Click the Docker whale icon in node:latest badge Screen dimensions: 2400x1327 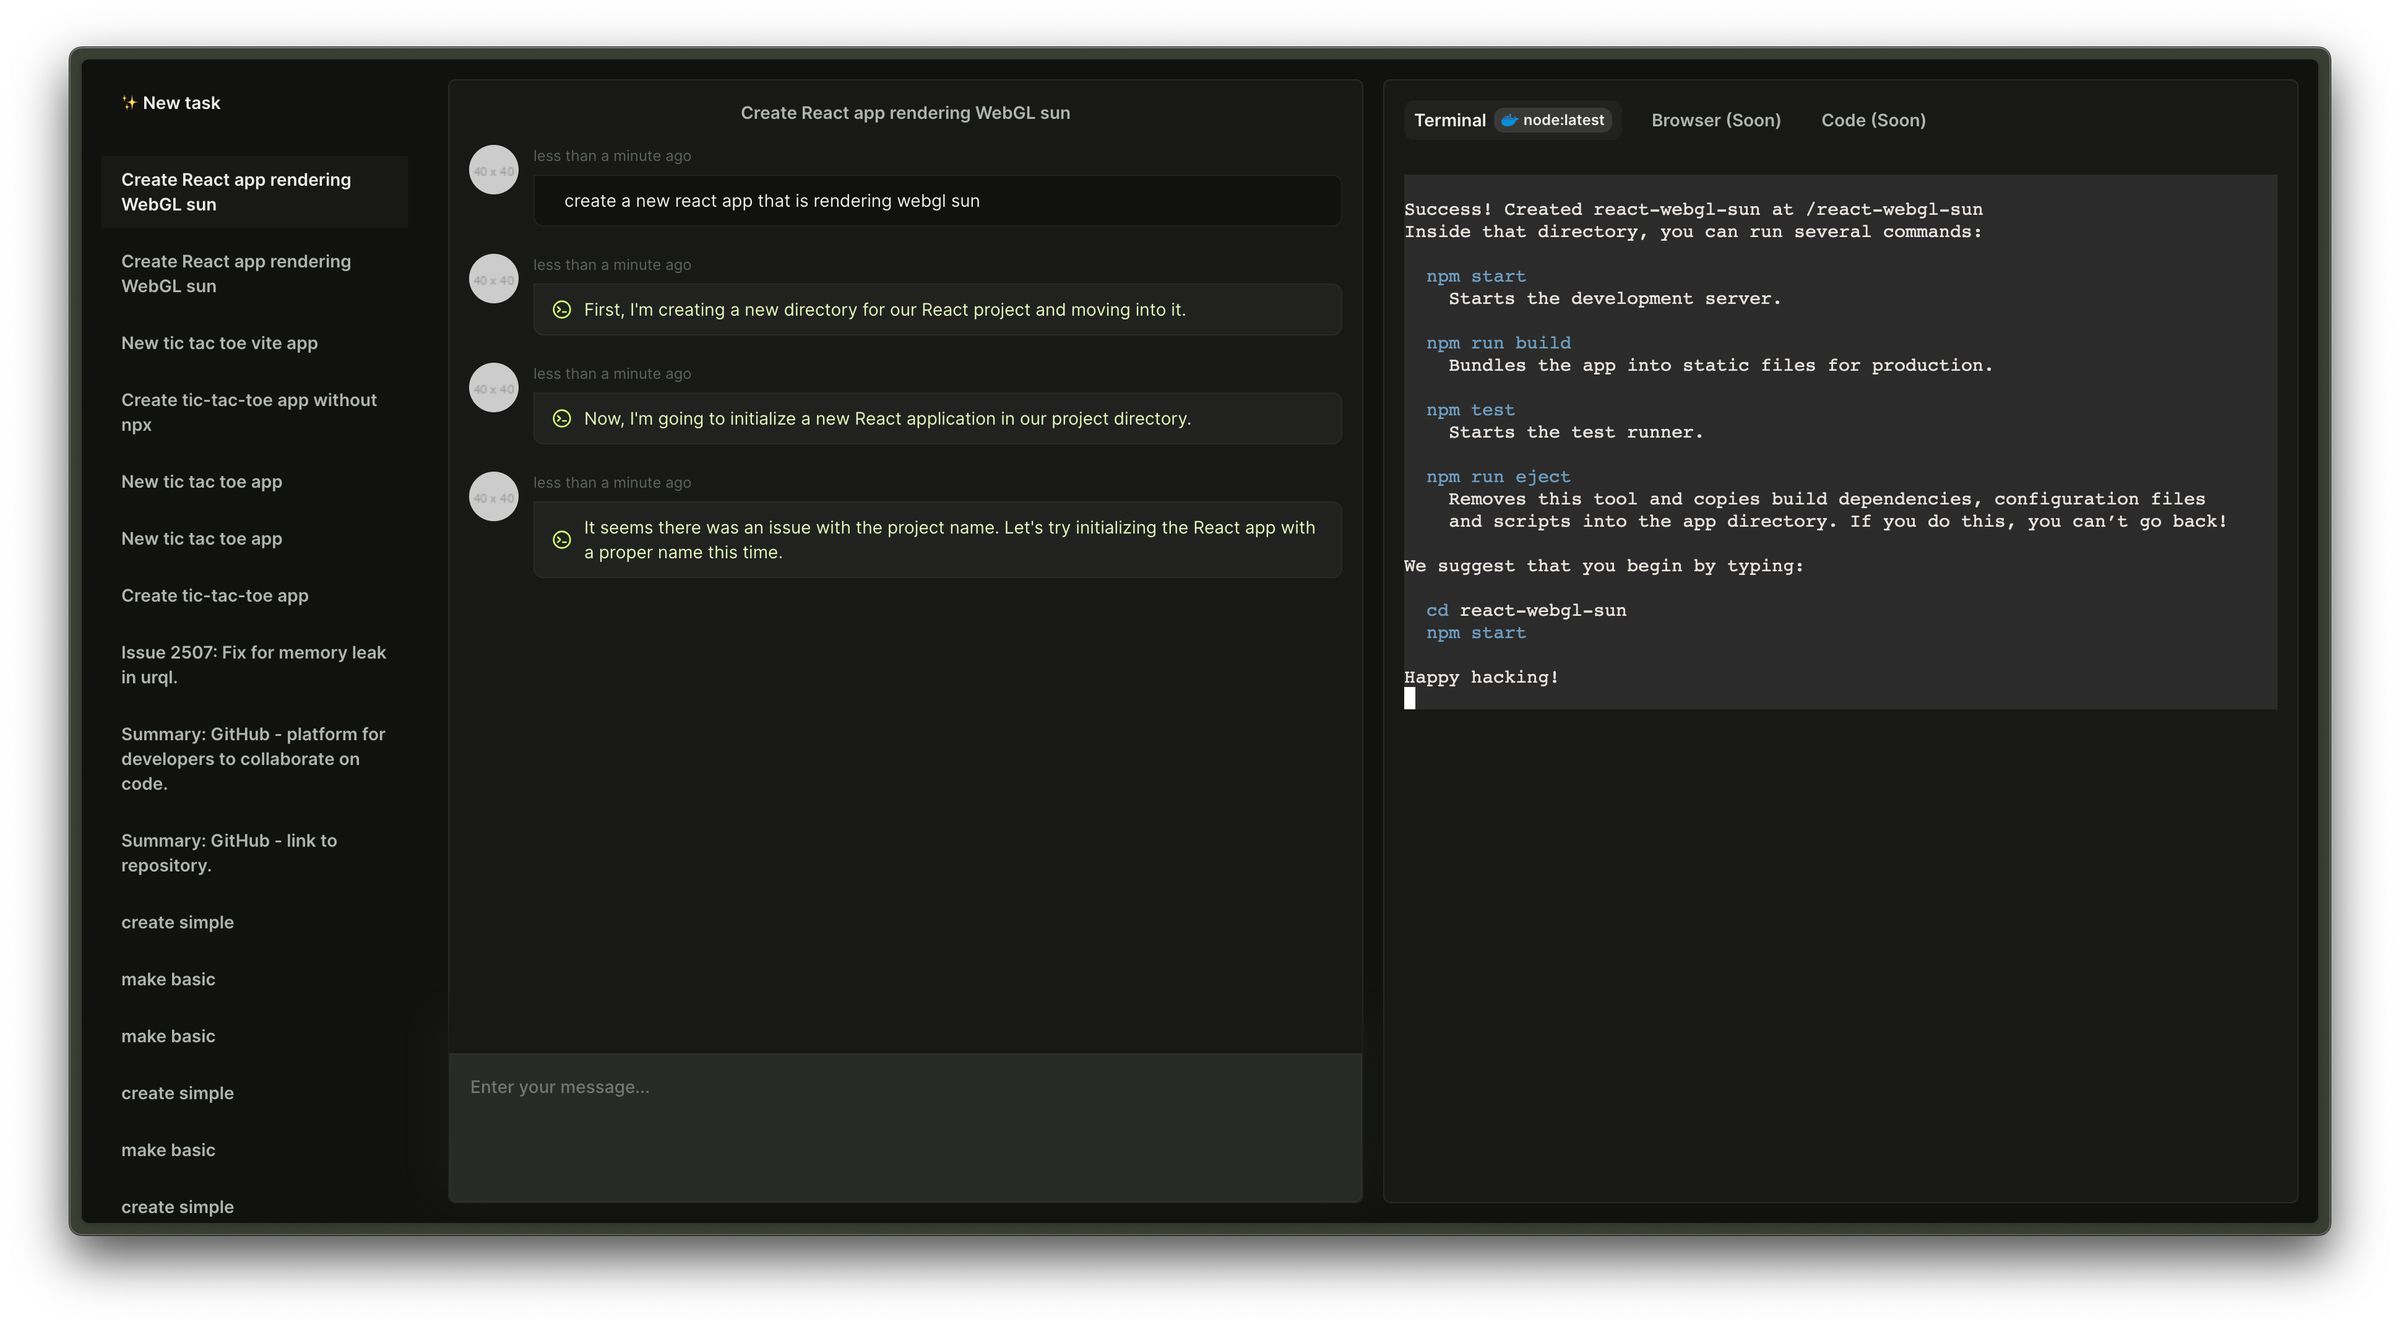[x=1510, y=120]
